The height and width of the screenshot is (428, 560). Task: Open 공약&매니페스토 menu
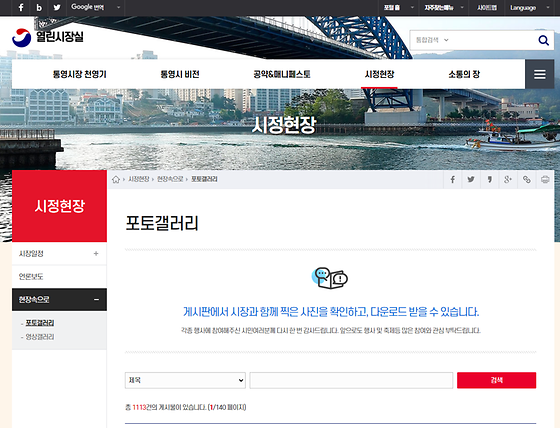[282, 74]
